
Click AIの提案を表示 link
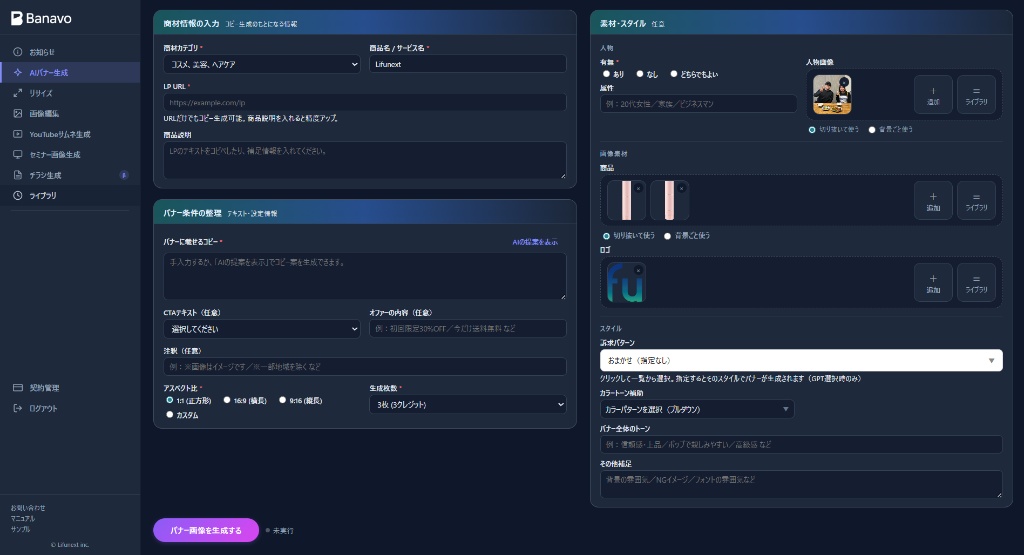pos(535,242)
